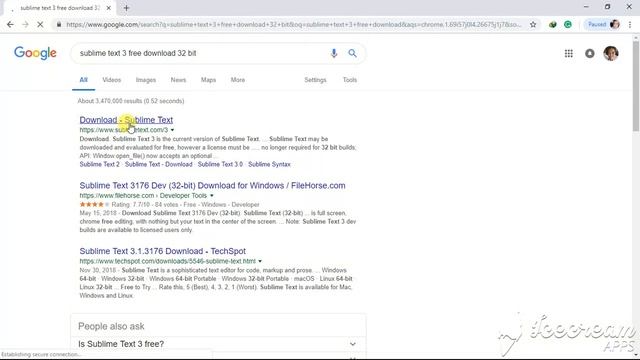The image size is (640, 360).
Task: Open the More search menu
Action: point(238,80)
